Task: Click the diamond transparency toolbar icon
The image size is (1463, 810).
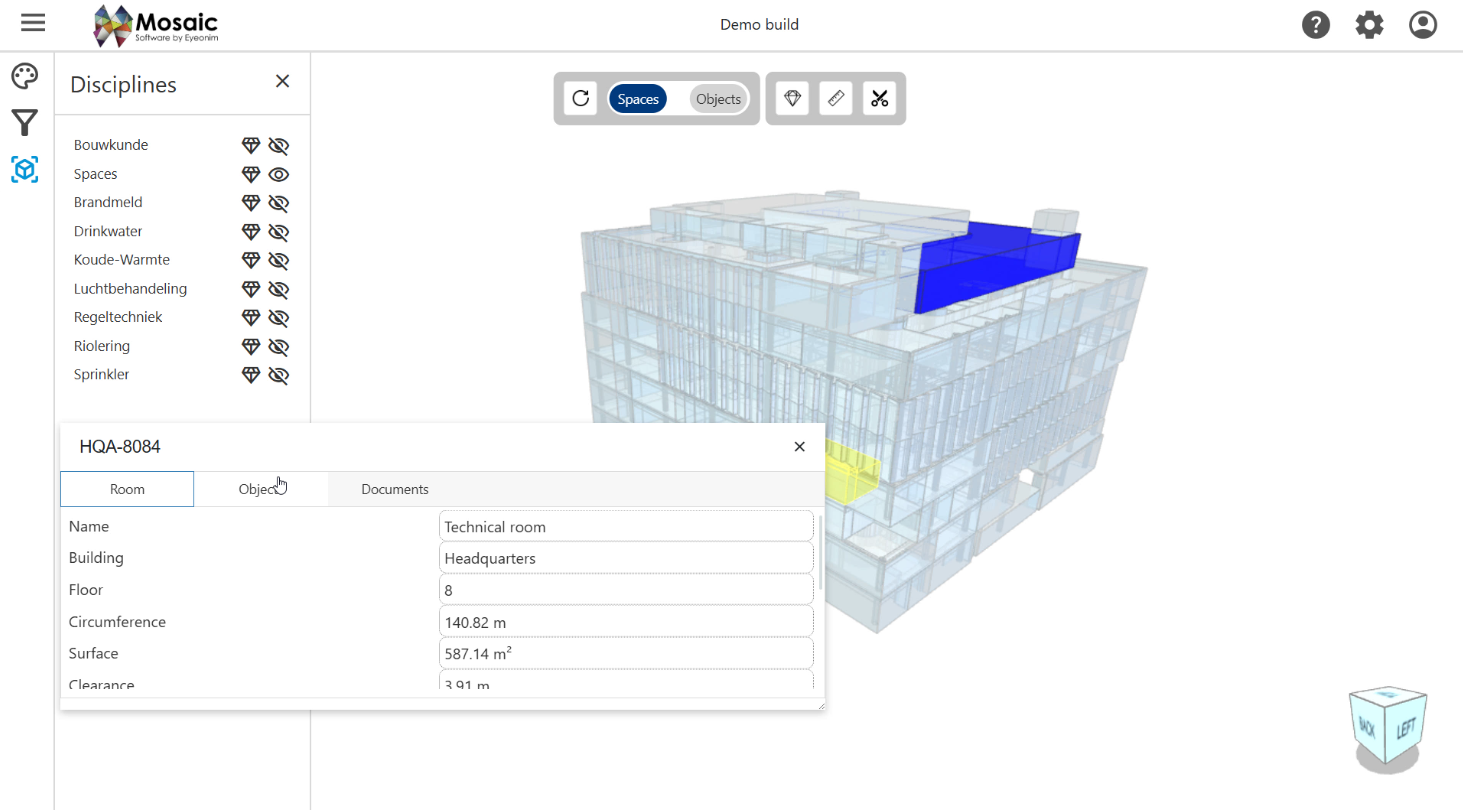Action: click(x=792, y=98)
